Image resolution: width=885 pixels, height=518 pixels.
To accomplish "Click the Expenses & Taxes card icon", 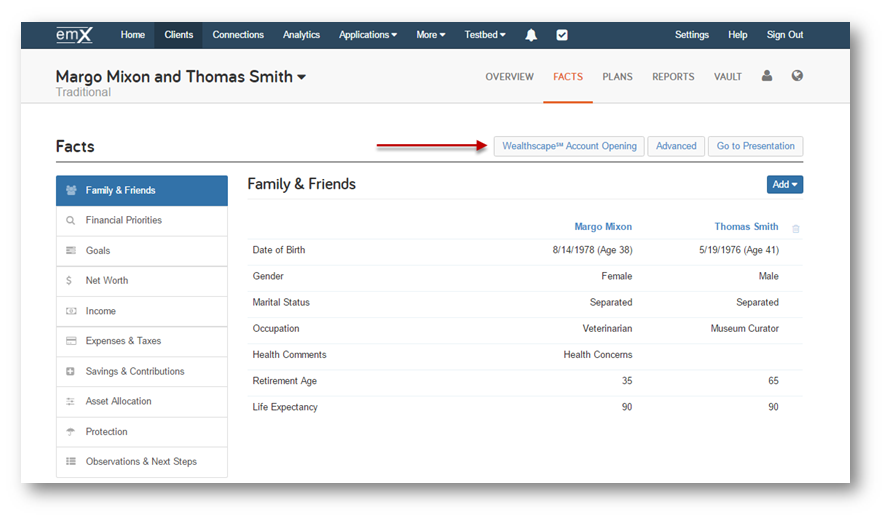I will tap(71, 341).
